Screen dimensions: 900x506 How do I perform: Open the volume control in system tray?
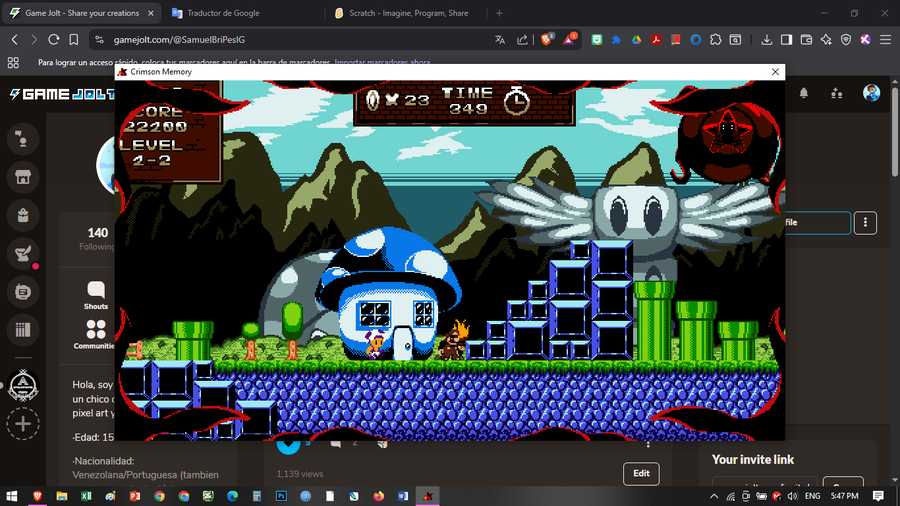pos(793,496)
